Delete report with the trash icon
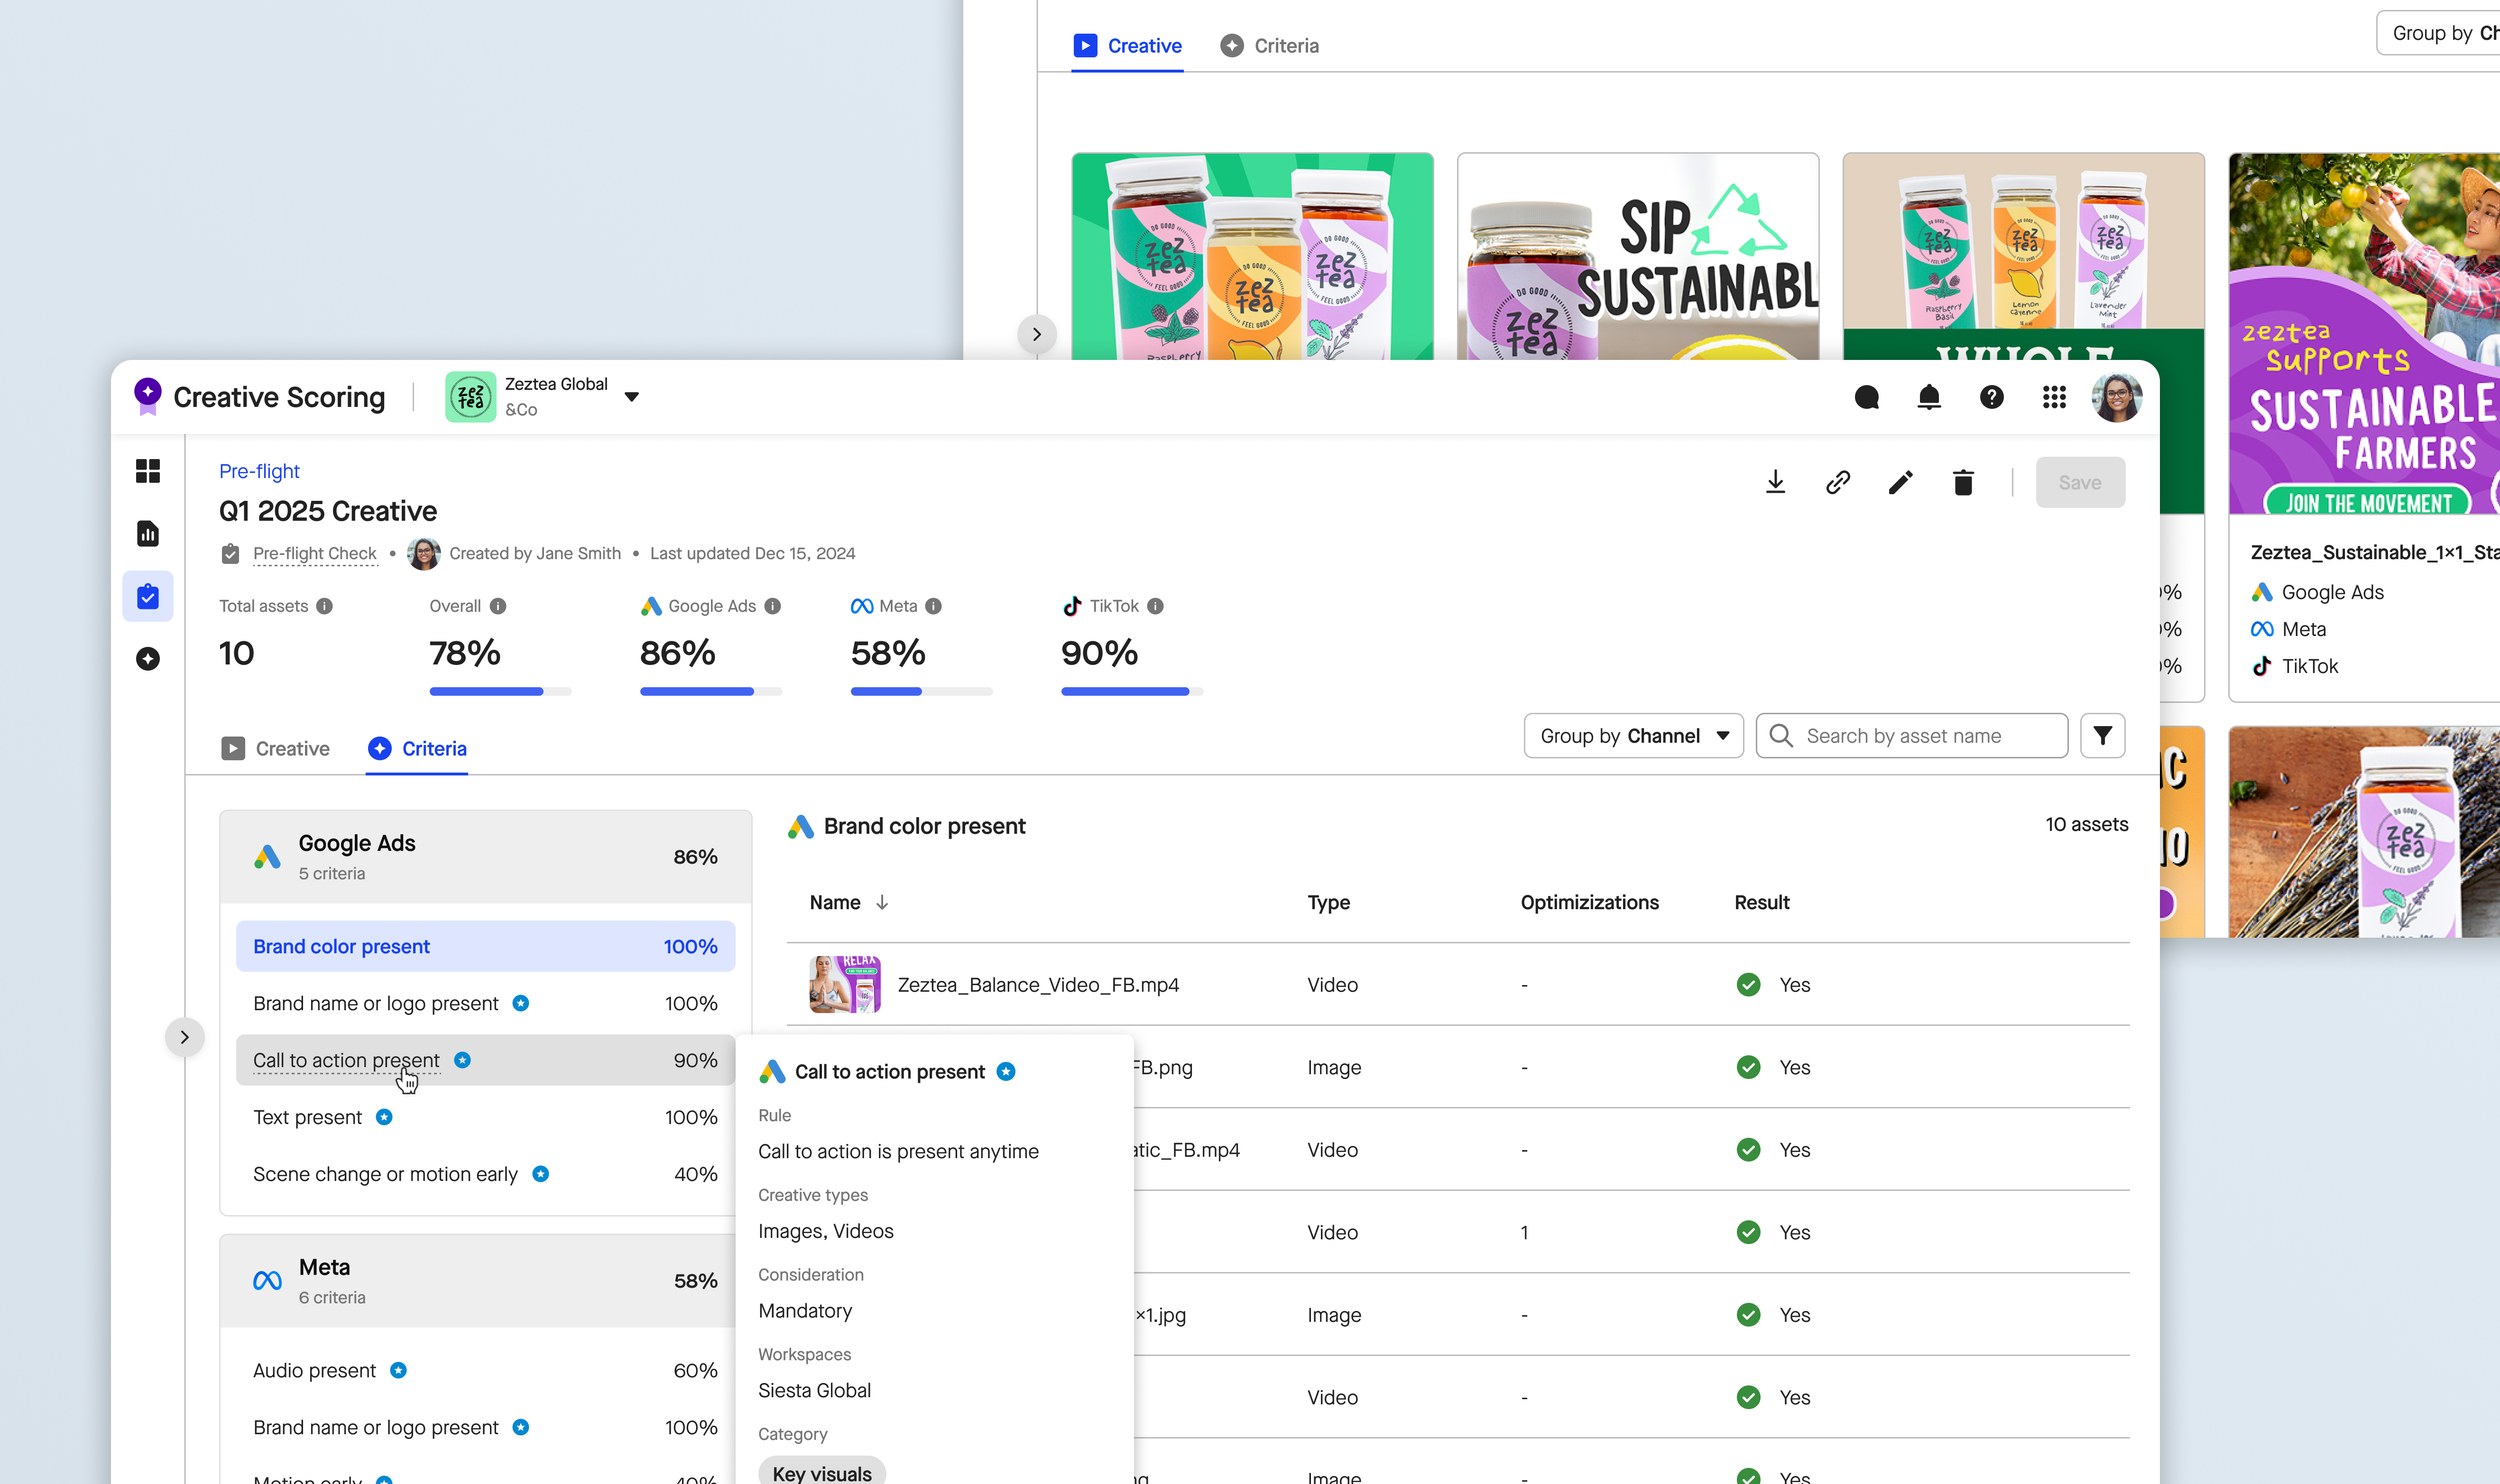2500x1484 pixels. point(1963,482)
